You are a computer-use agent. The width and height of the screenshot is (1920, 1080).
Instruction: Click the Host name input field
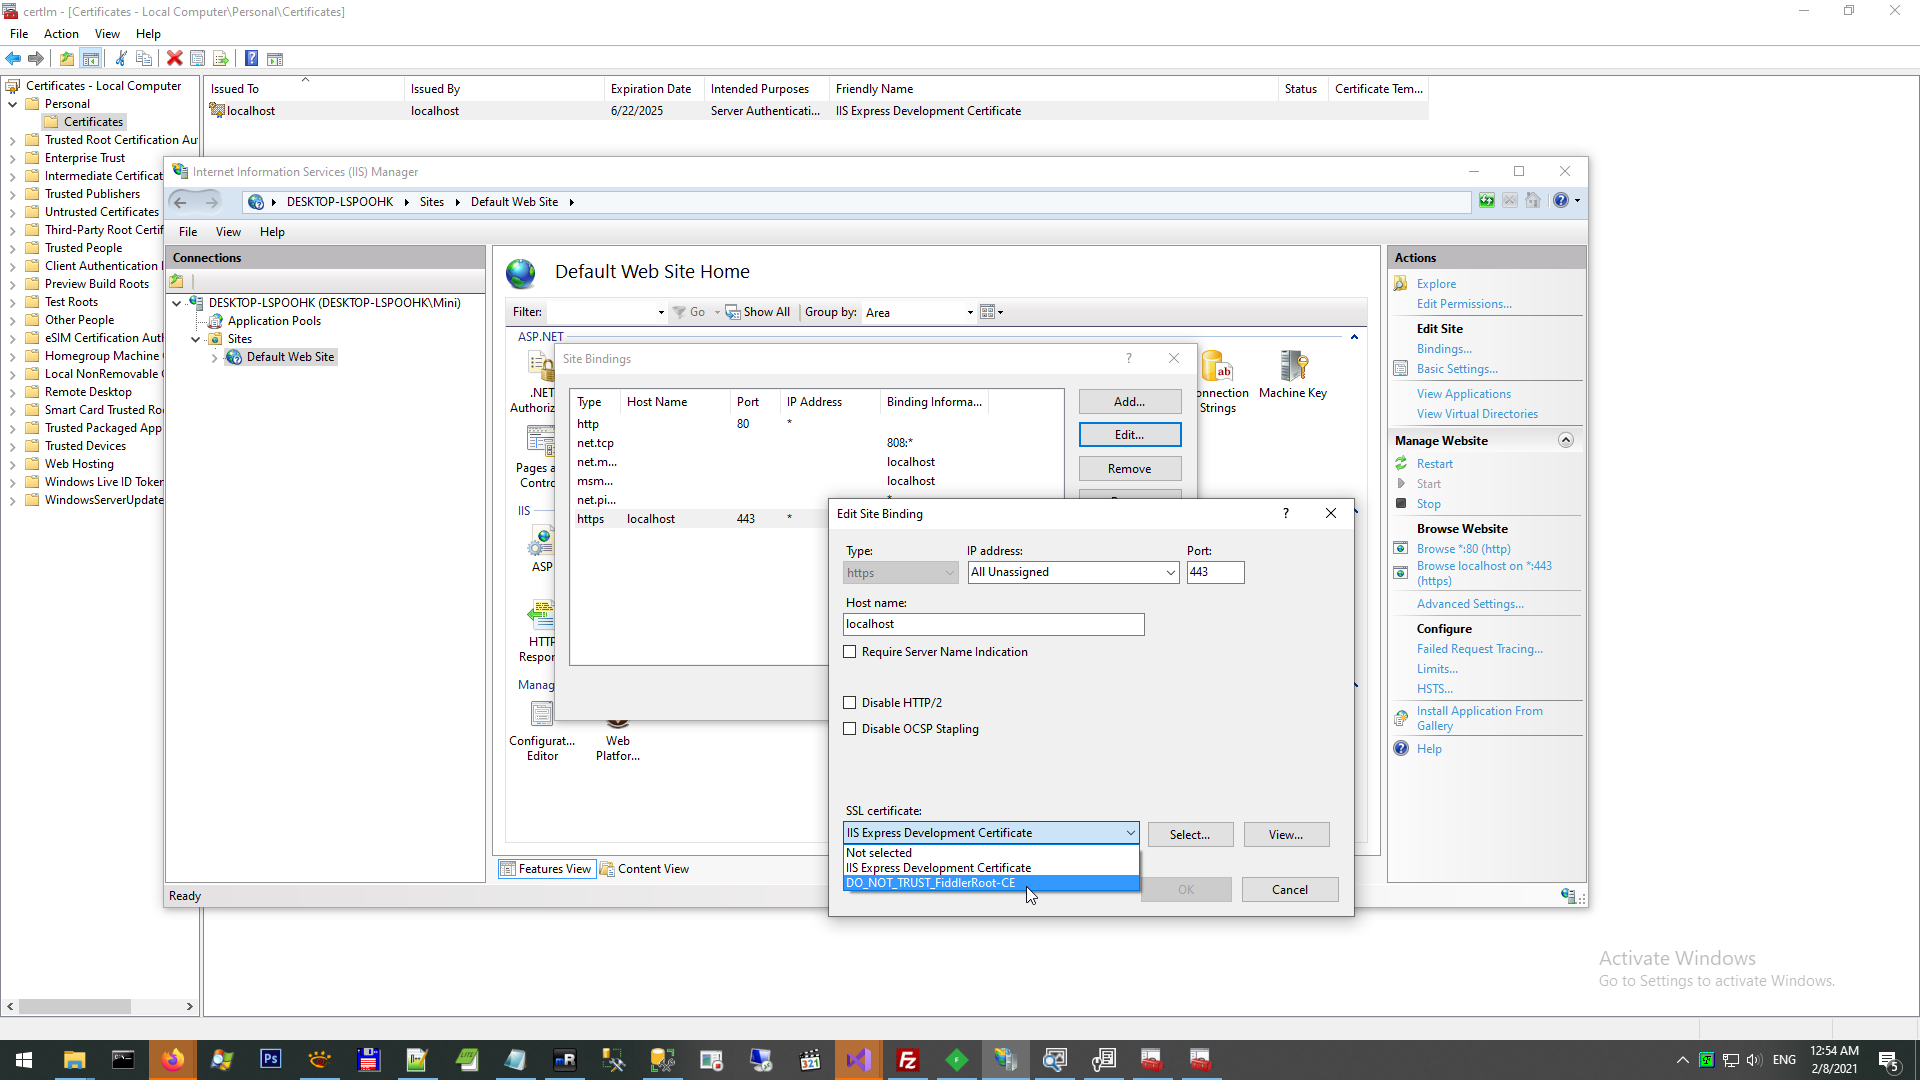[x=993, y=624]
